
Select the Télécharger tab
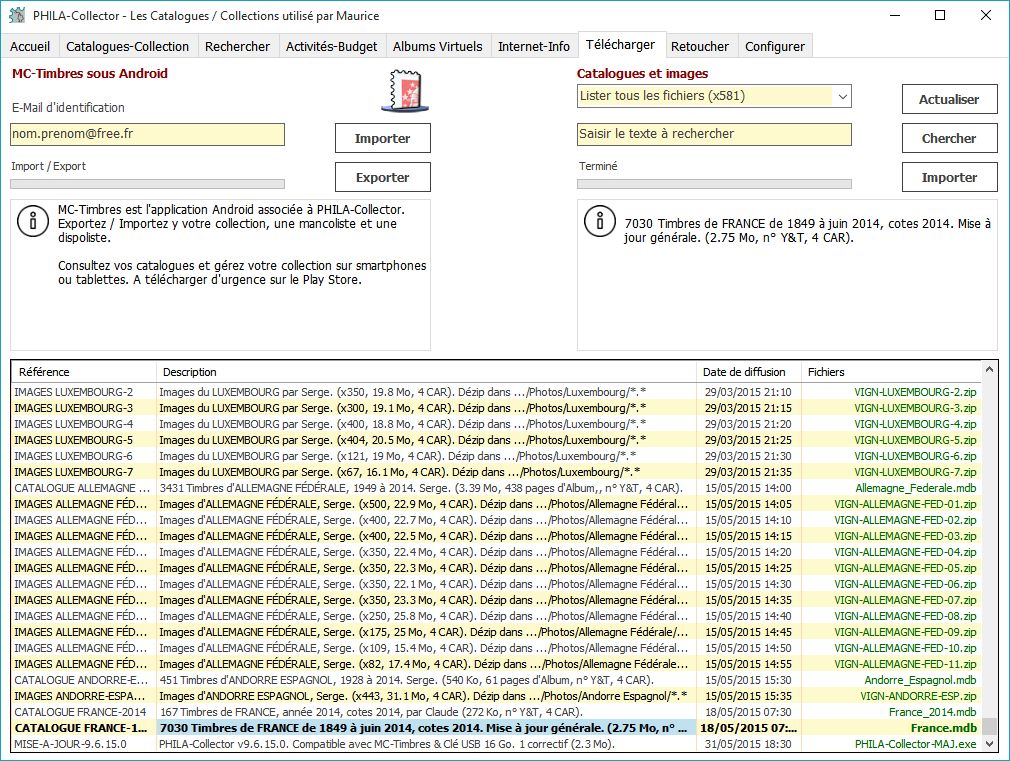(620, 44)
